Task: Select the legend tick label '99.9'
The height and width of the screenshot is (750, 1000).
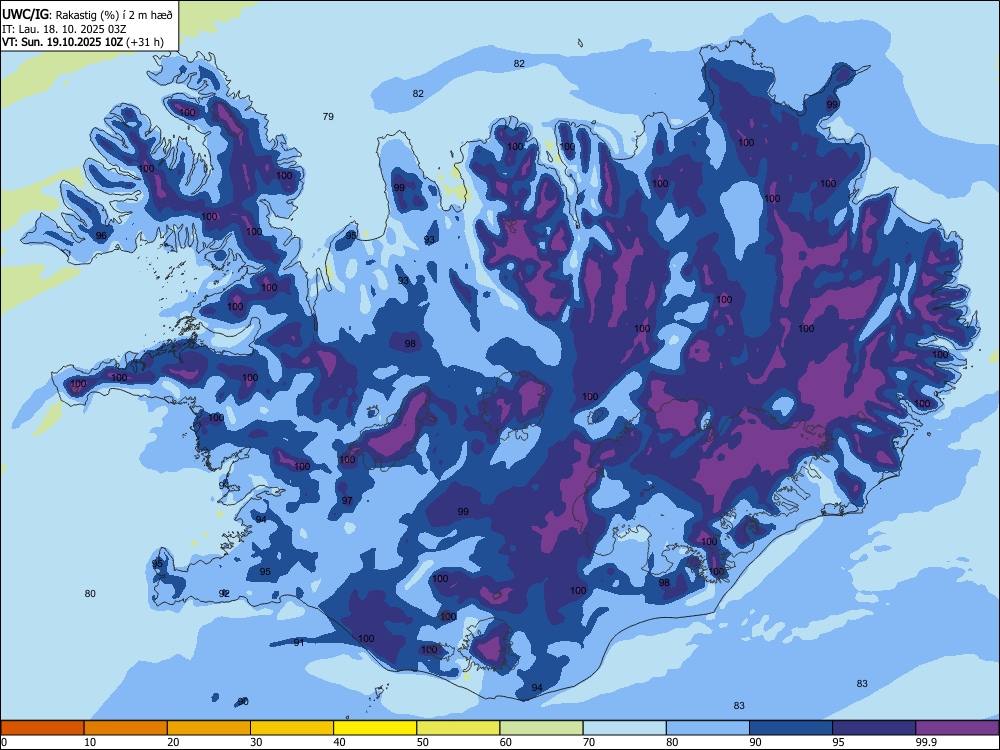Action: pos(925,742)
